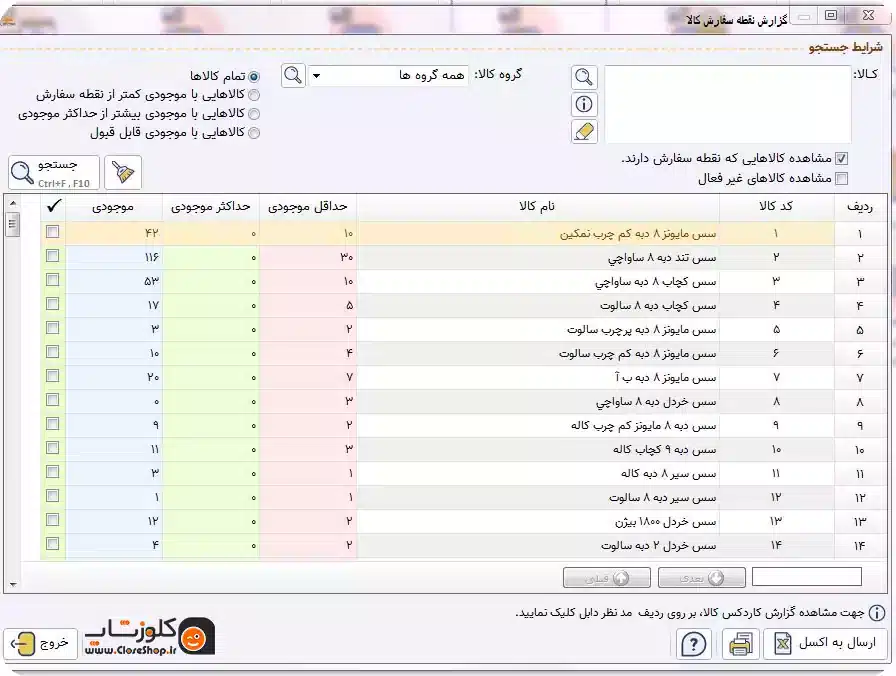
Task: Select کالاهایی با موجودی قابل قبول option
Action: [254, 133]
